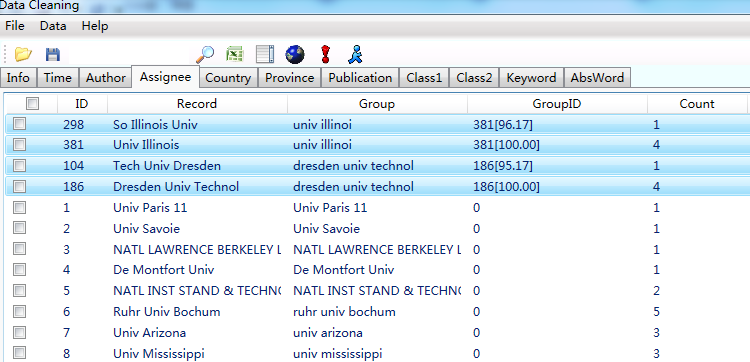Export to Excel using the spreadsheet icon

[235, 54]
